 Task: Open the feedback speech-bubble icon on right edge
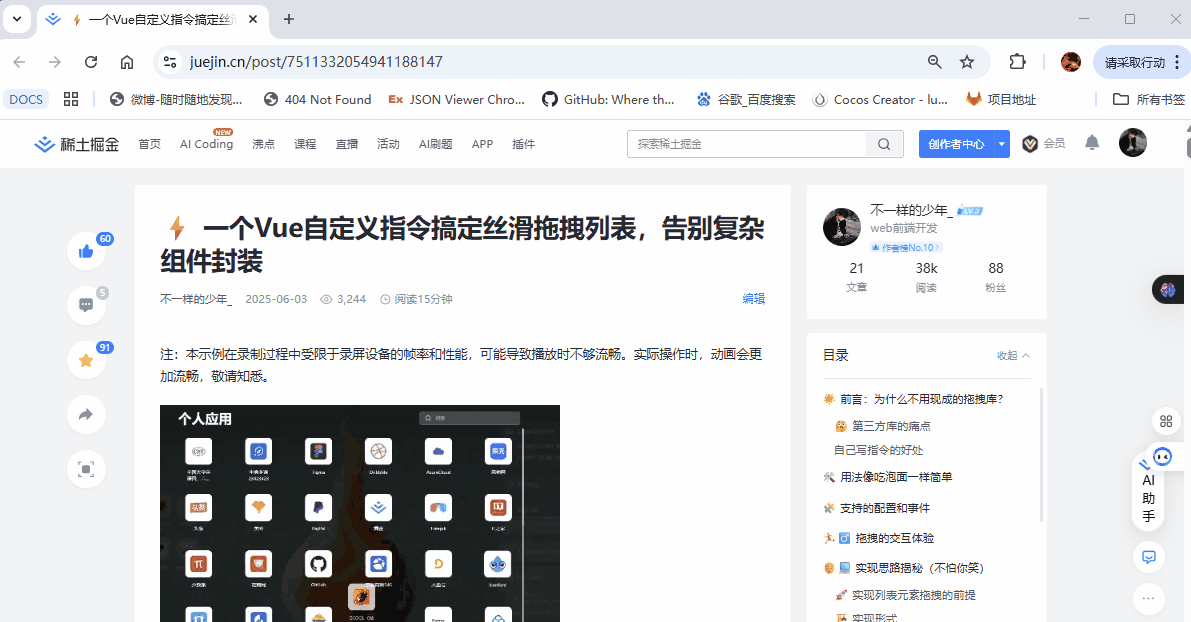[1148, 557]
